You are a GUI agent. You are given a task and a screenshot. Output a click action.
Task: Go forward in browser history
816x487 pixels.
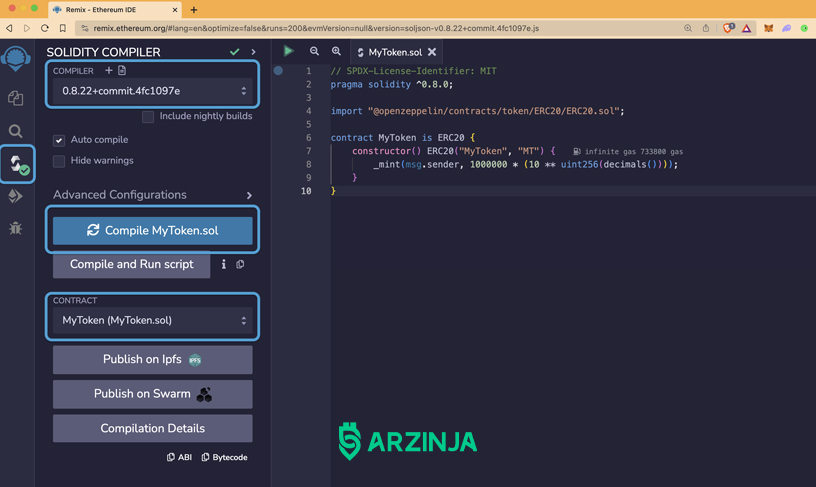[x=27, y=28]
